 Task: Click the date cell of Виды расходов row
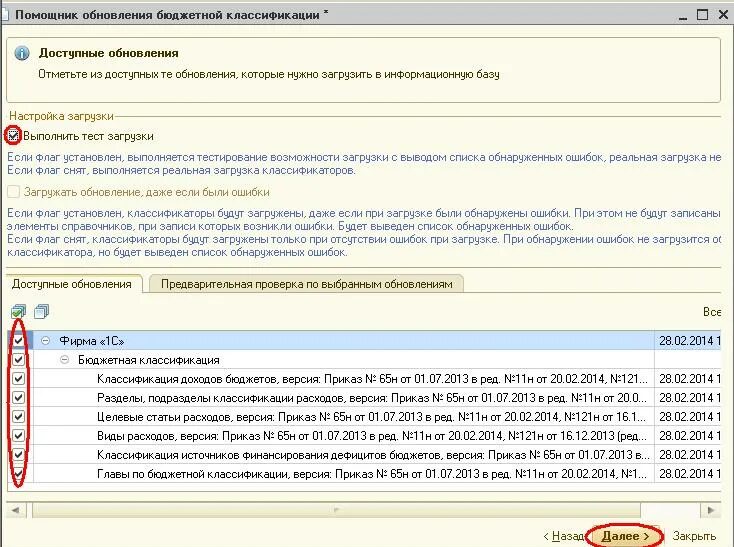point(688,436)
